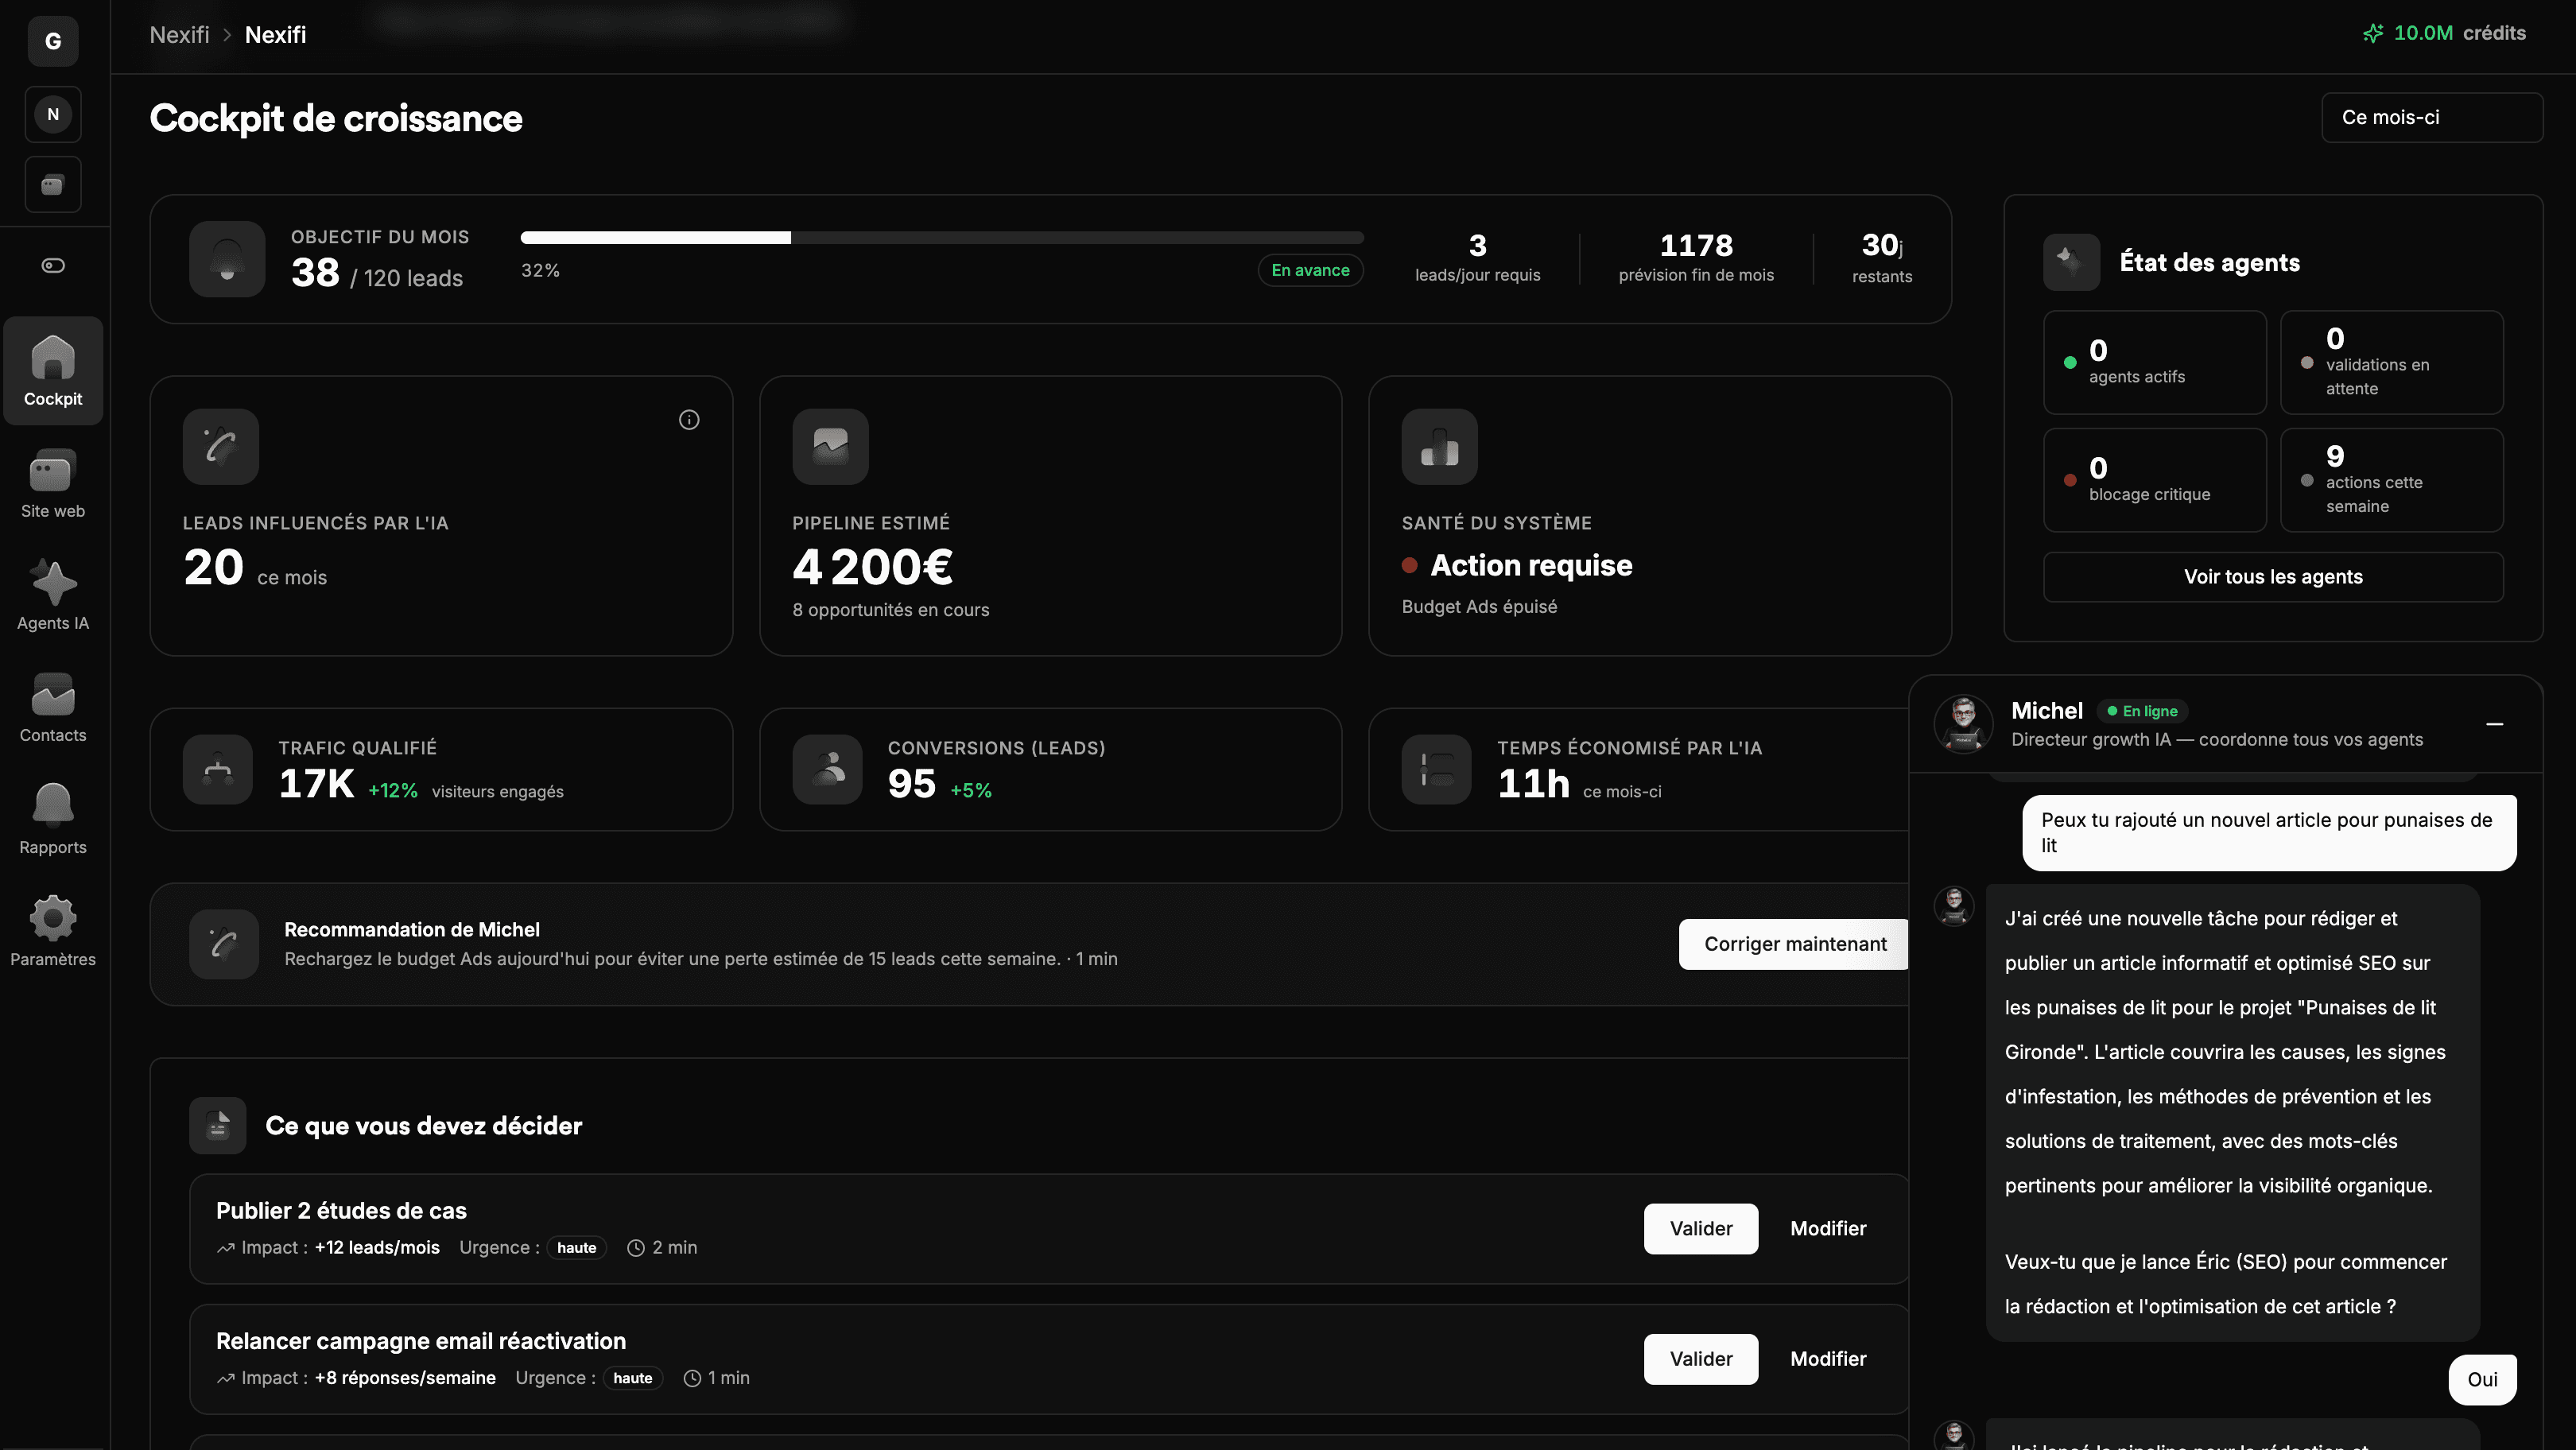The width and height of the screenshot is (2576, 1450).
Task: Open the Cockpit sidebar icon
Action: 53,370
